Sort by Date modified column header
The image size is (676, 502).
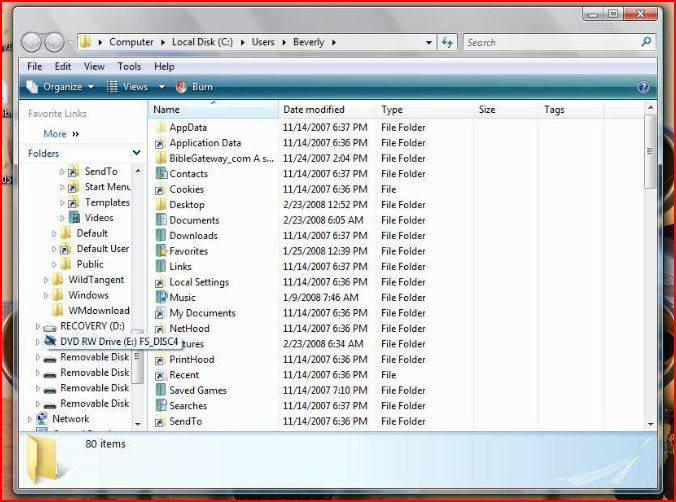click(x=327, y=110)
